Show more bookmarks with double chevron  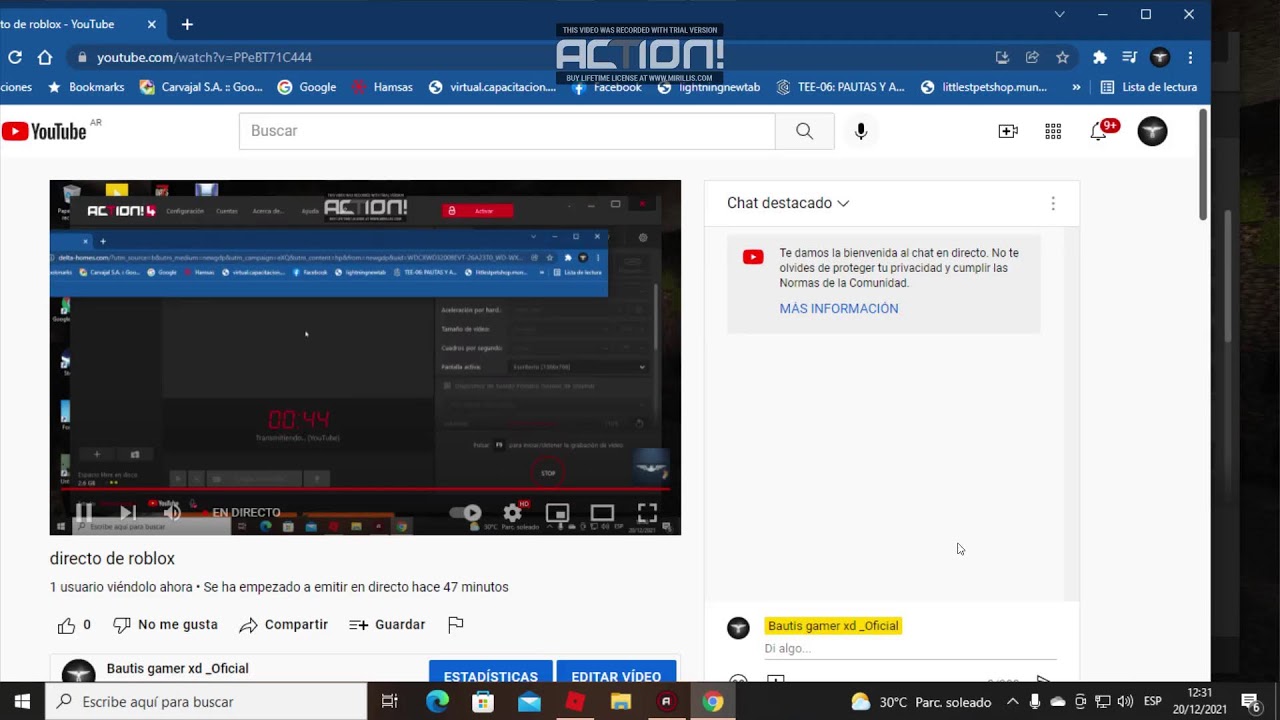click(1076, 87)
